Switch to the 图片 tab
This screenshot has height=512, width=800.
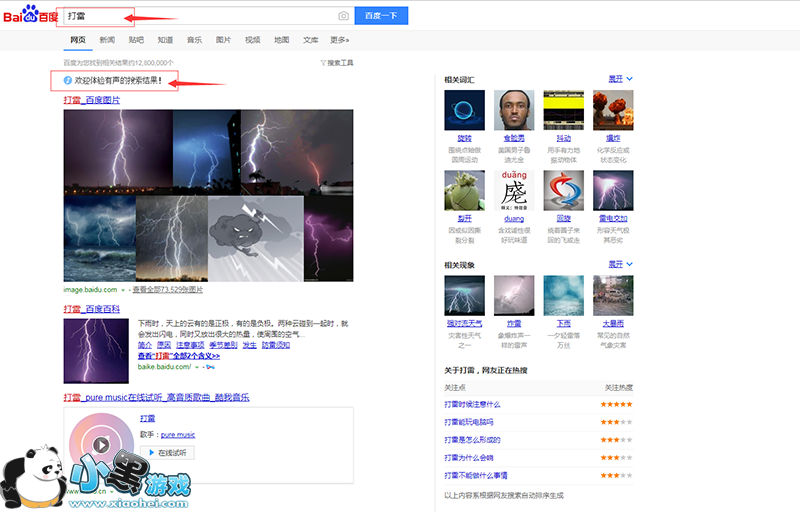pyautogui.click(x=223, y=40)
